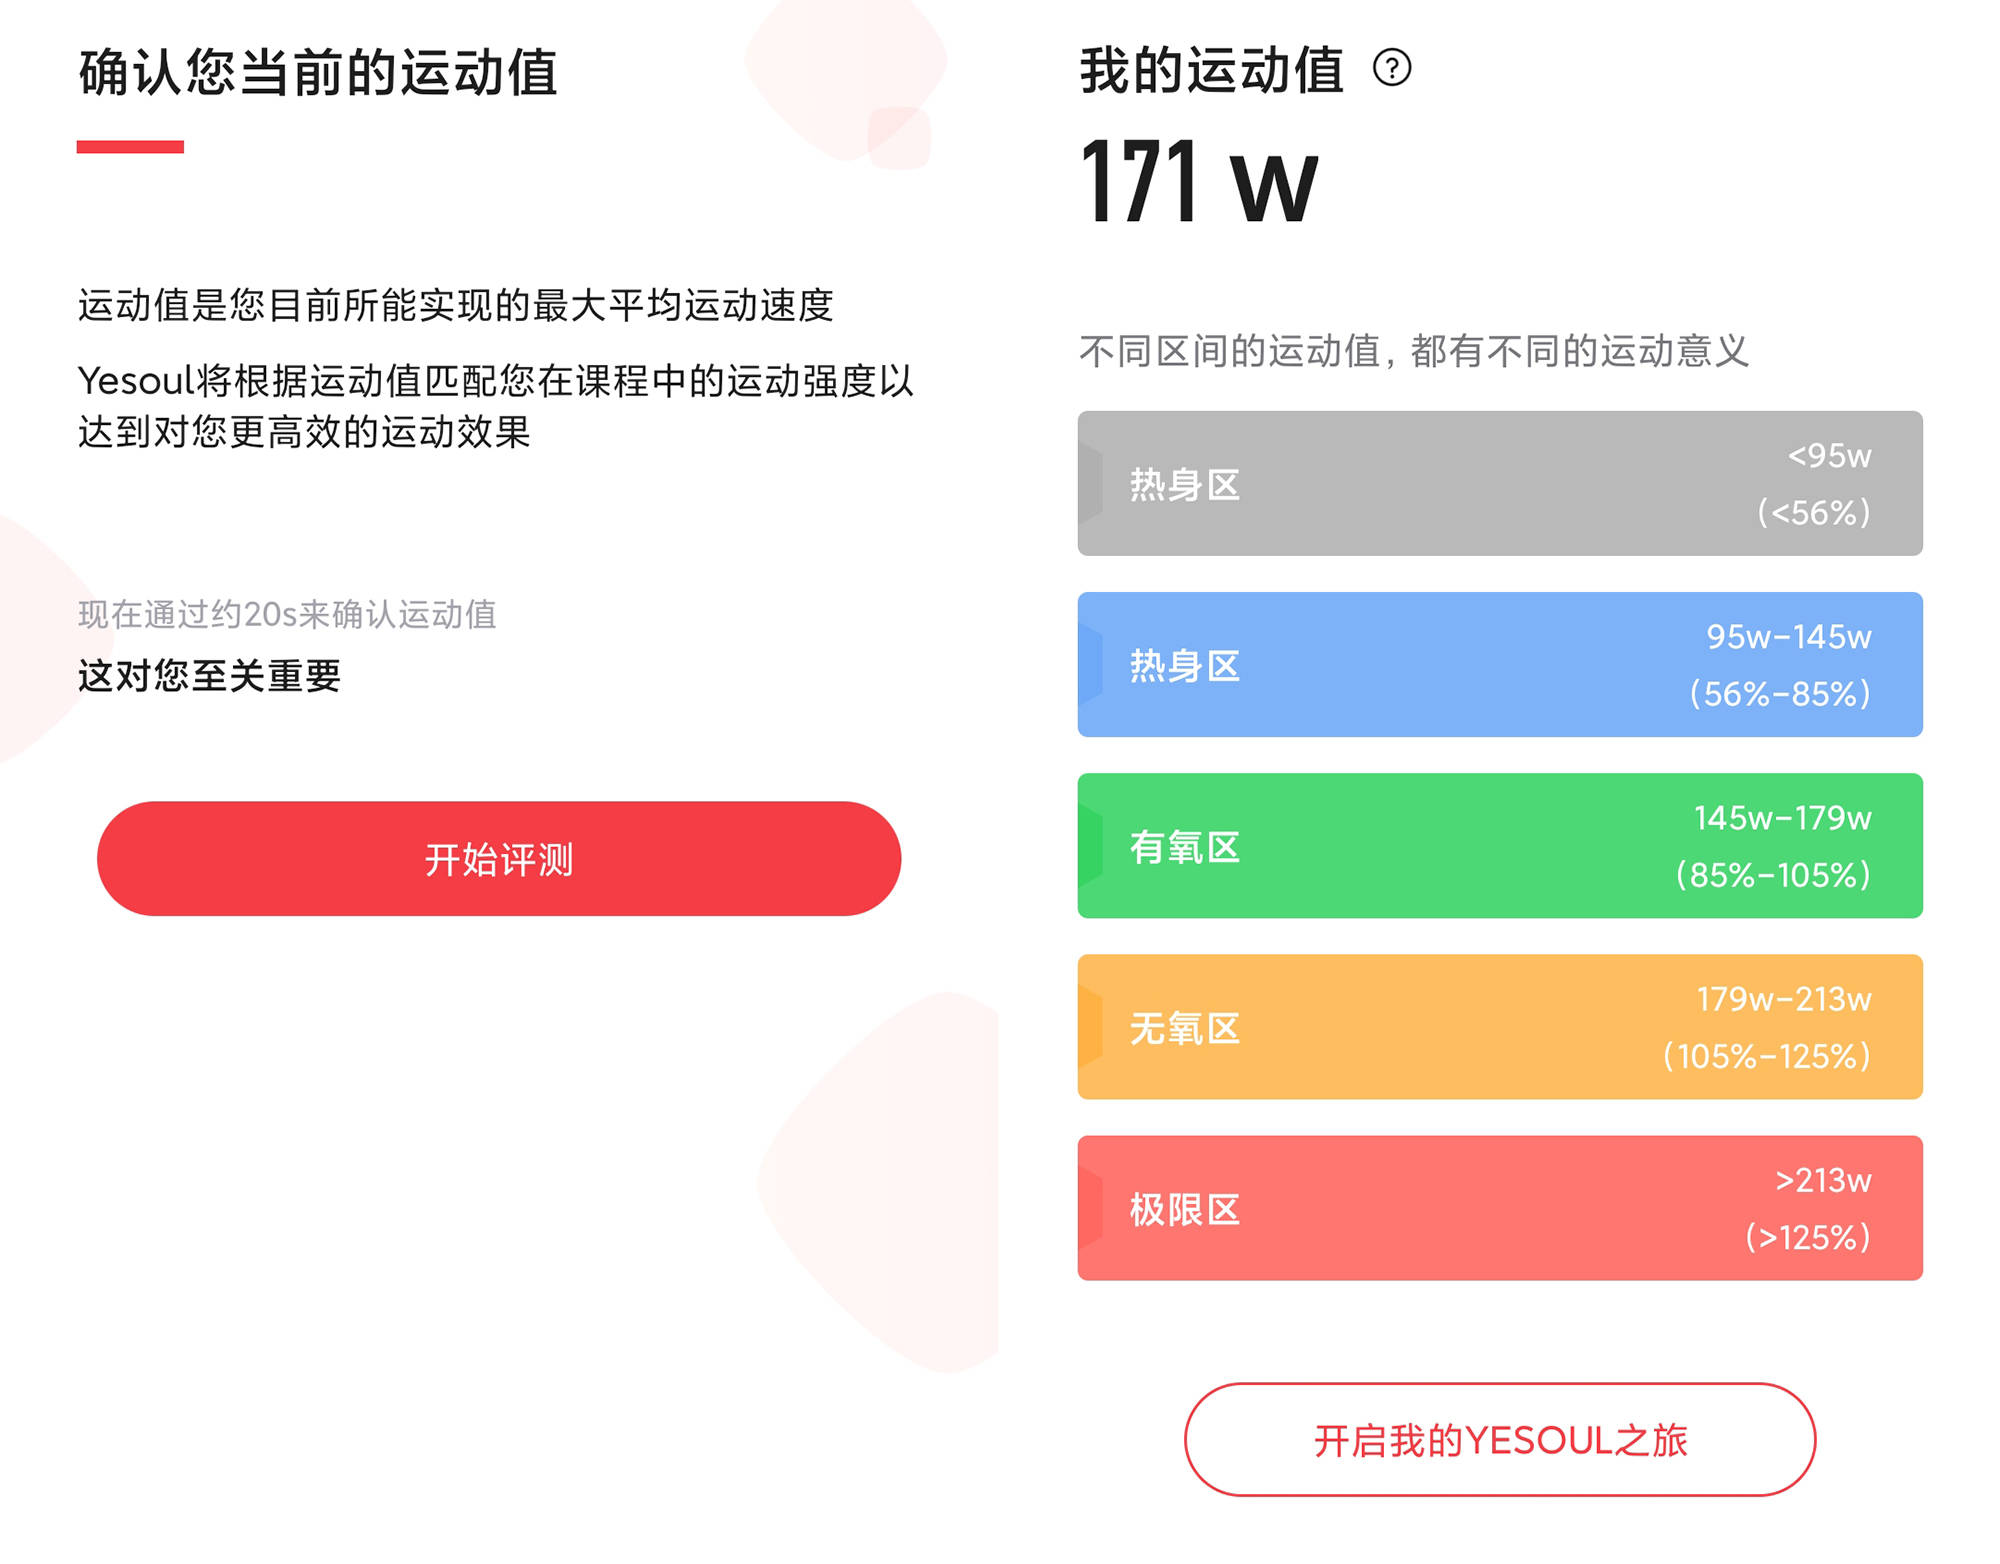Click the 171 w exercise value
2000x1564 pixels.
pos(1200,182)
